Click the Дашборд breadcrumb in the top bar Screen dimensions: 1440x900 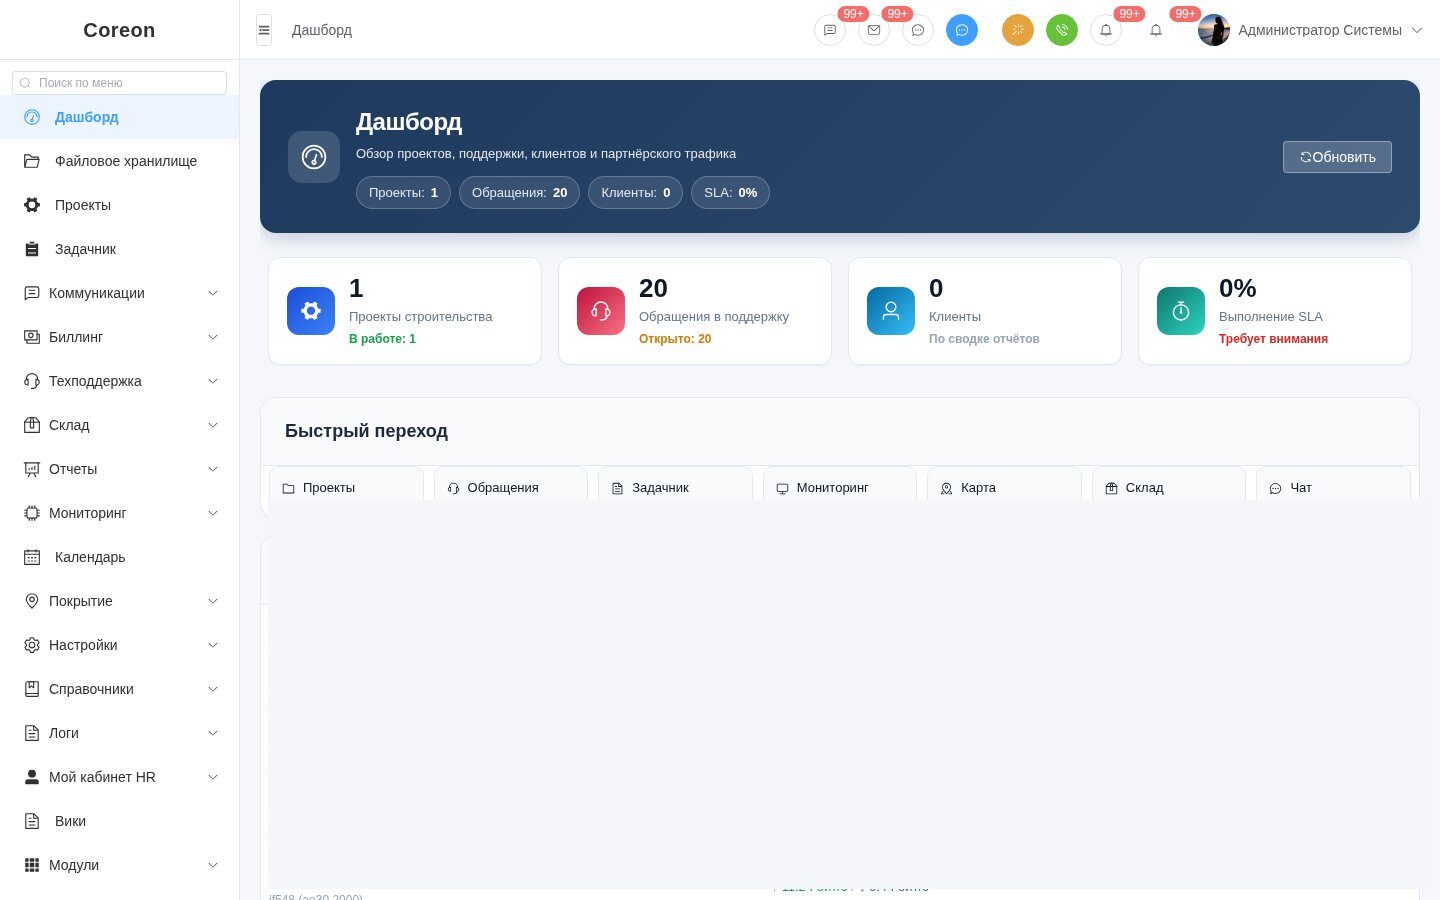(322, 30)
